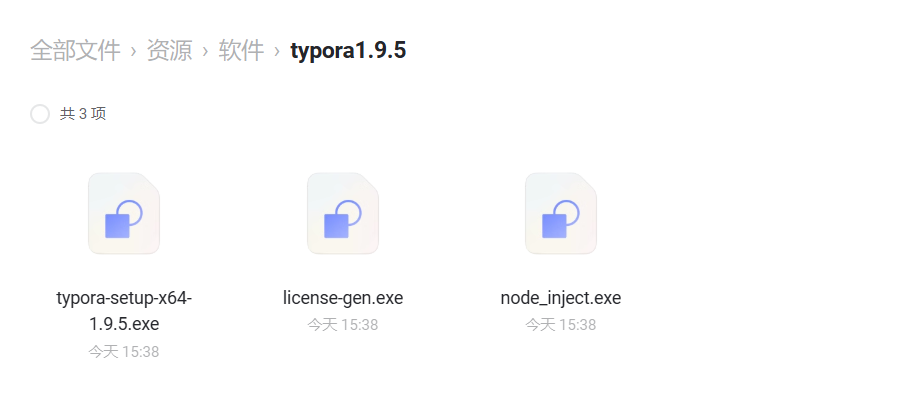Navigate to 全部文件 in the breadcrumb
This screenshot has height=402, width=903.
(75, 50)
